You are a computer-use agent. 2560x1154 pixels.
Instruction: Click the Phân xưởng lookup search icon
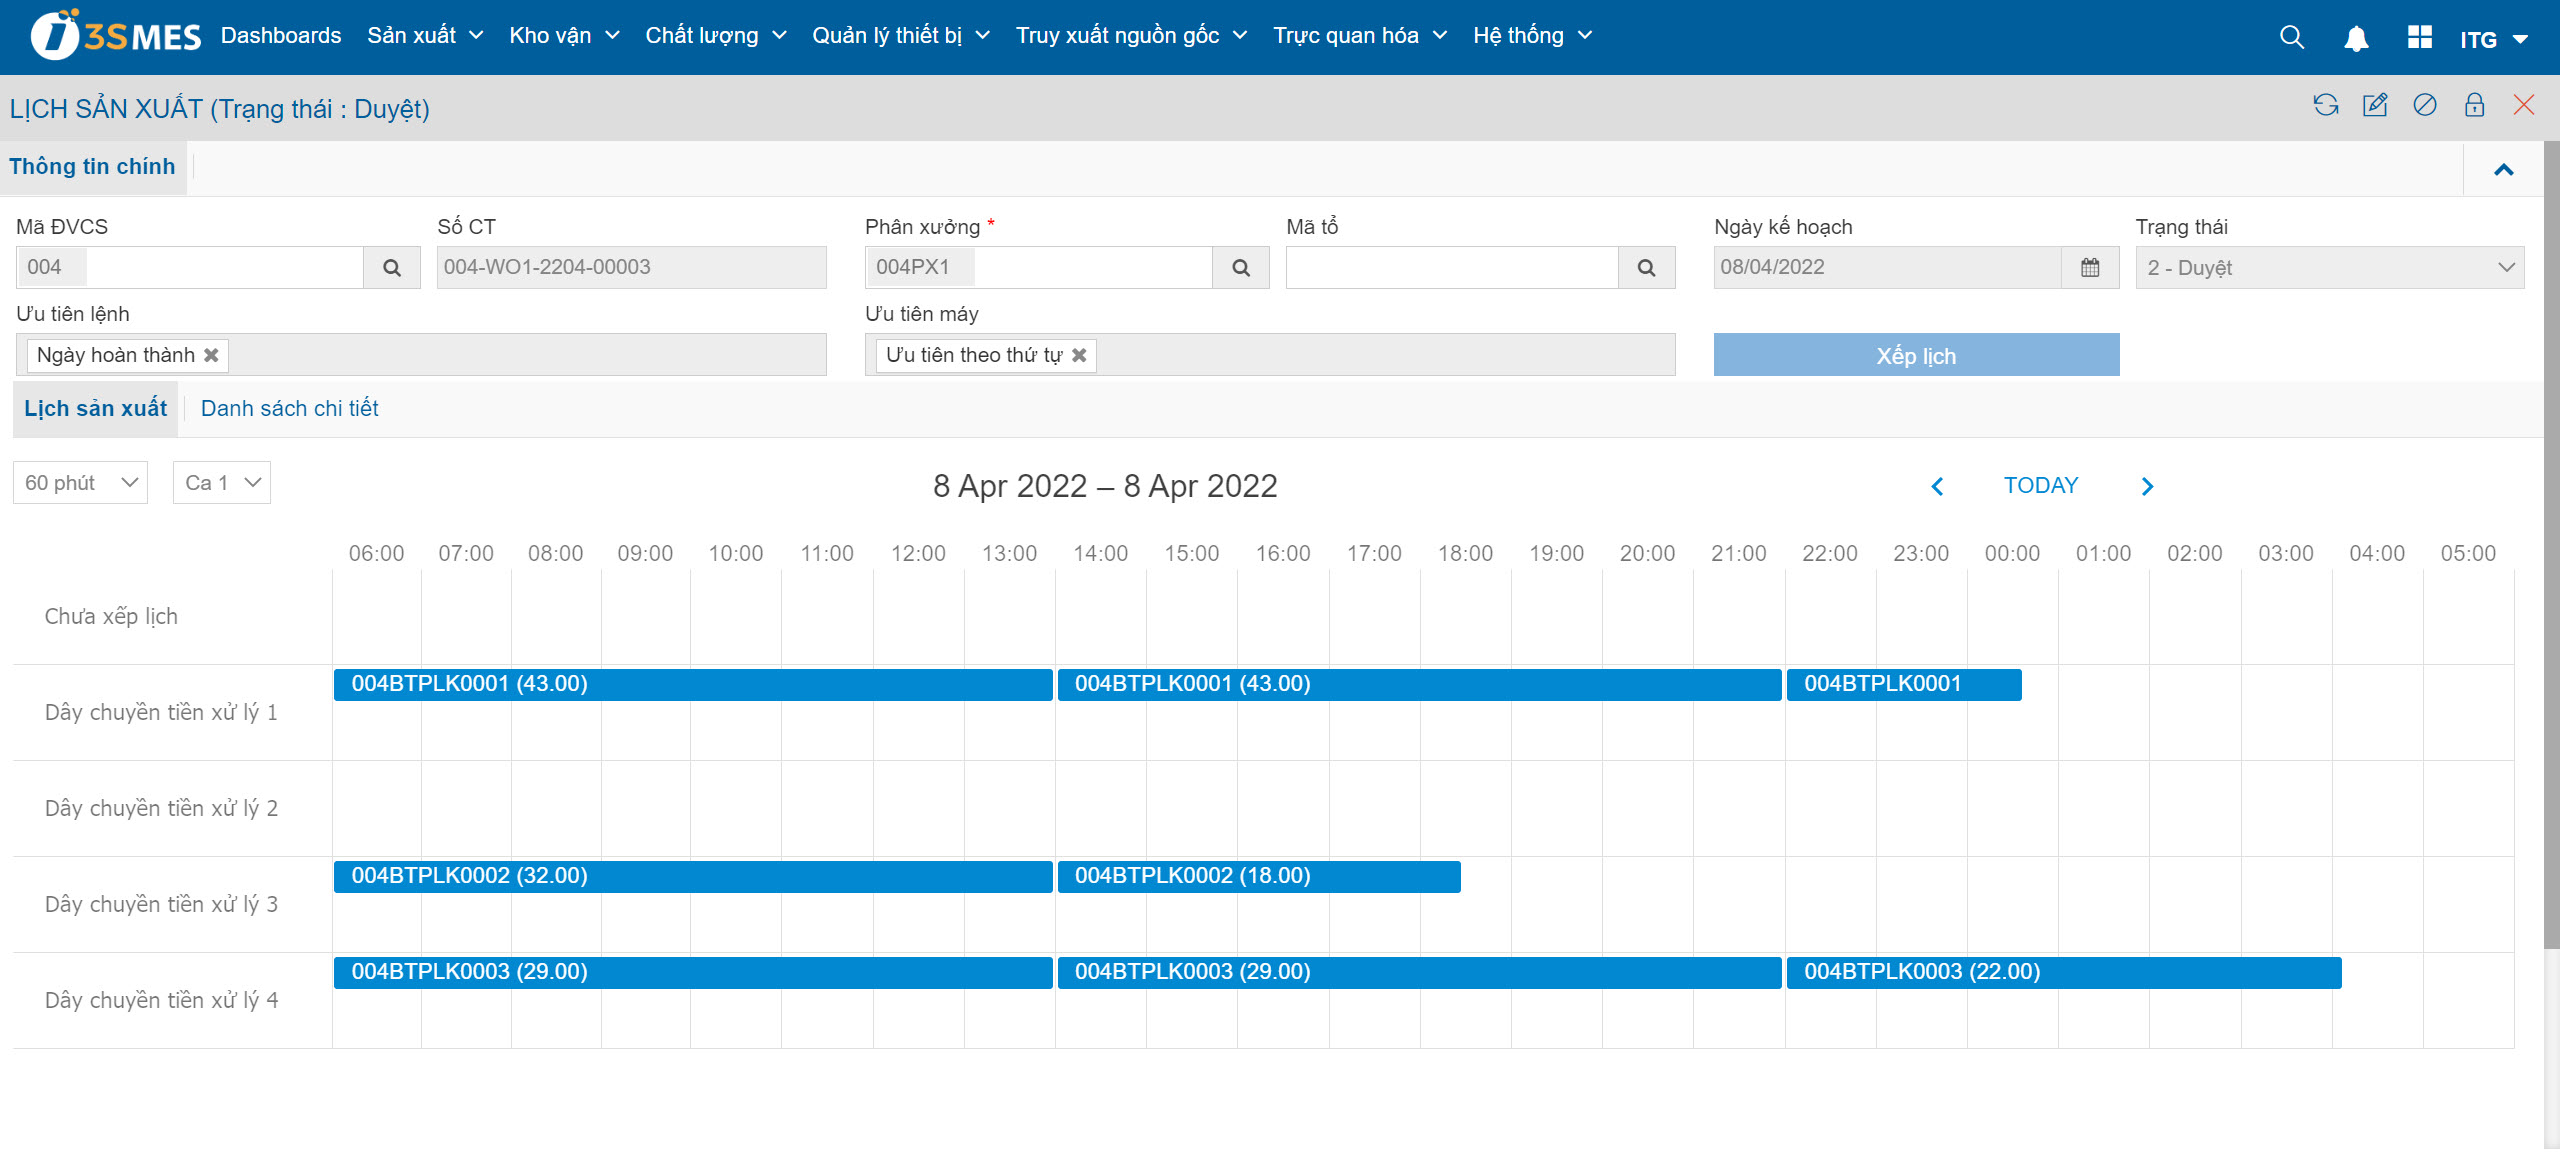(1240, 267)
